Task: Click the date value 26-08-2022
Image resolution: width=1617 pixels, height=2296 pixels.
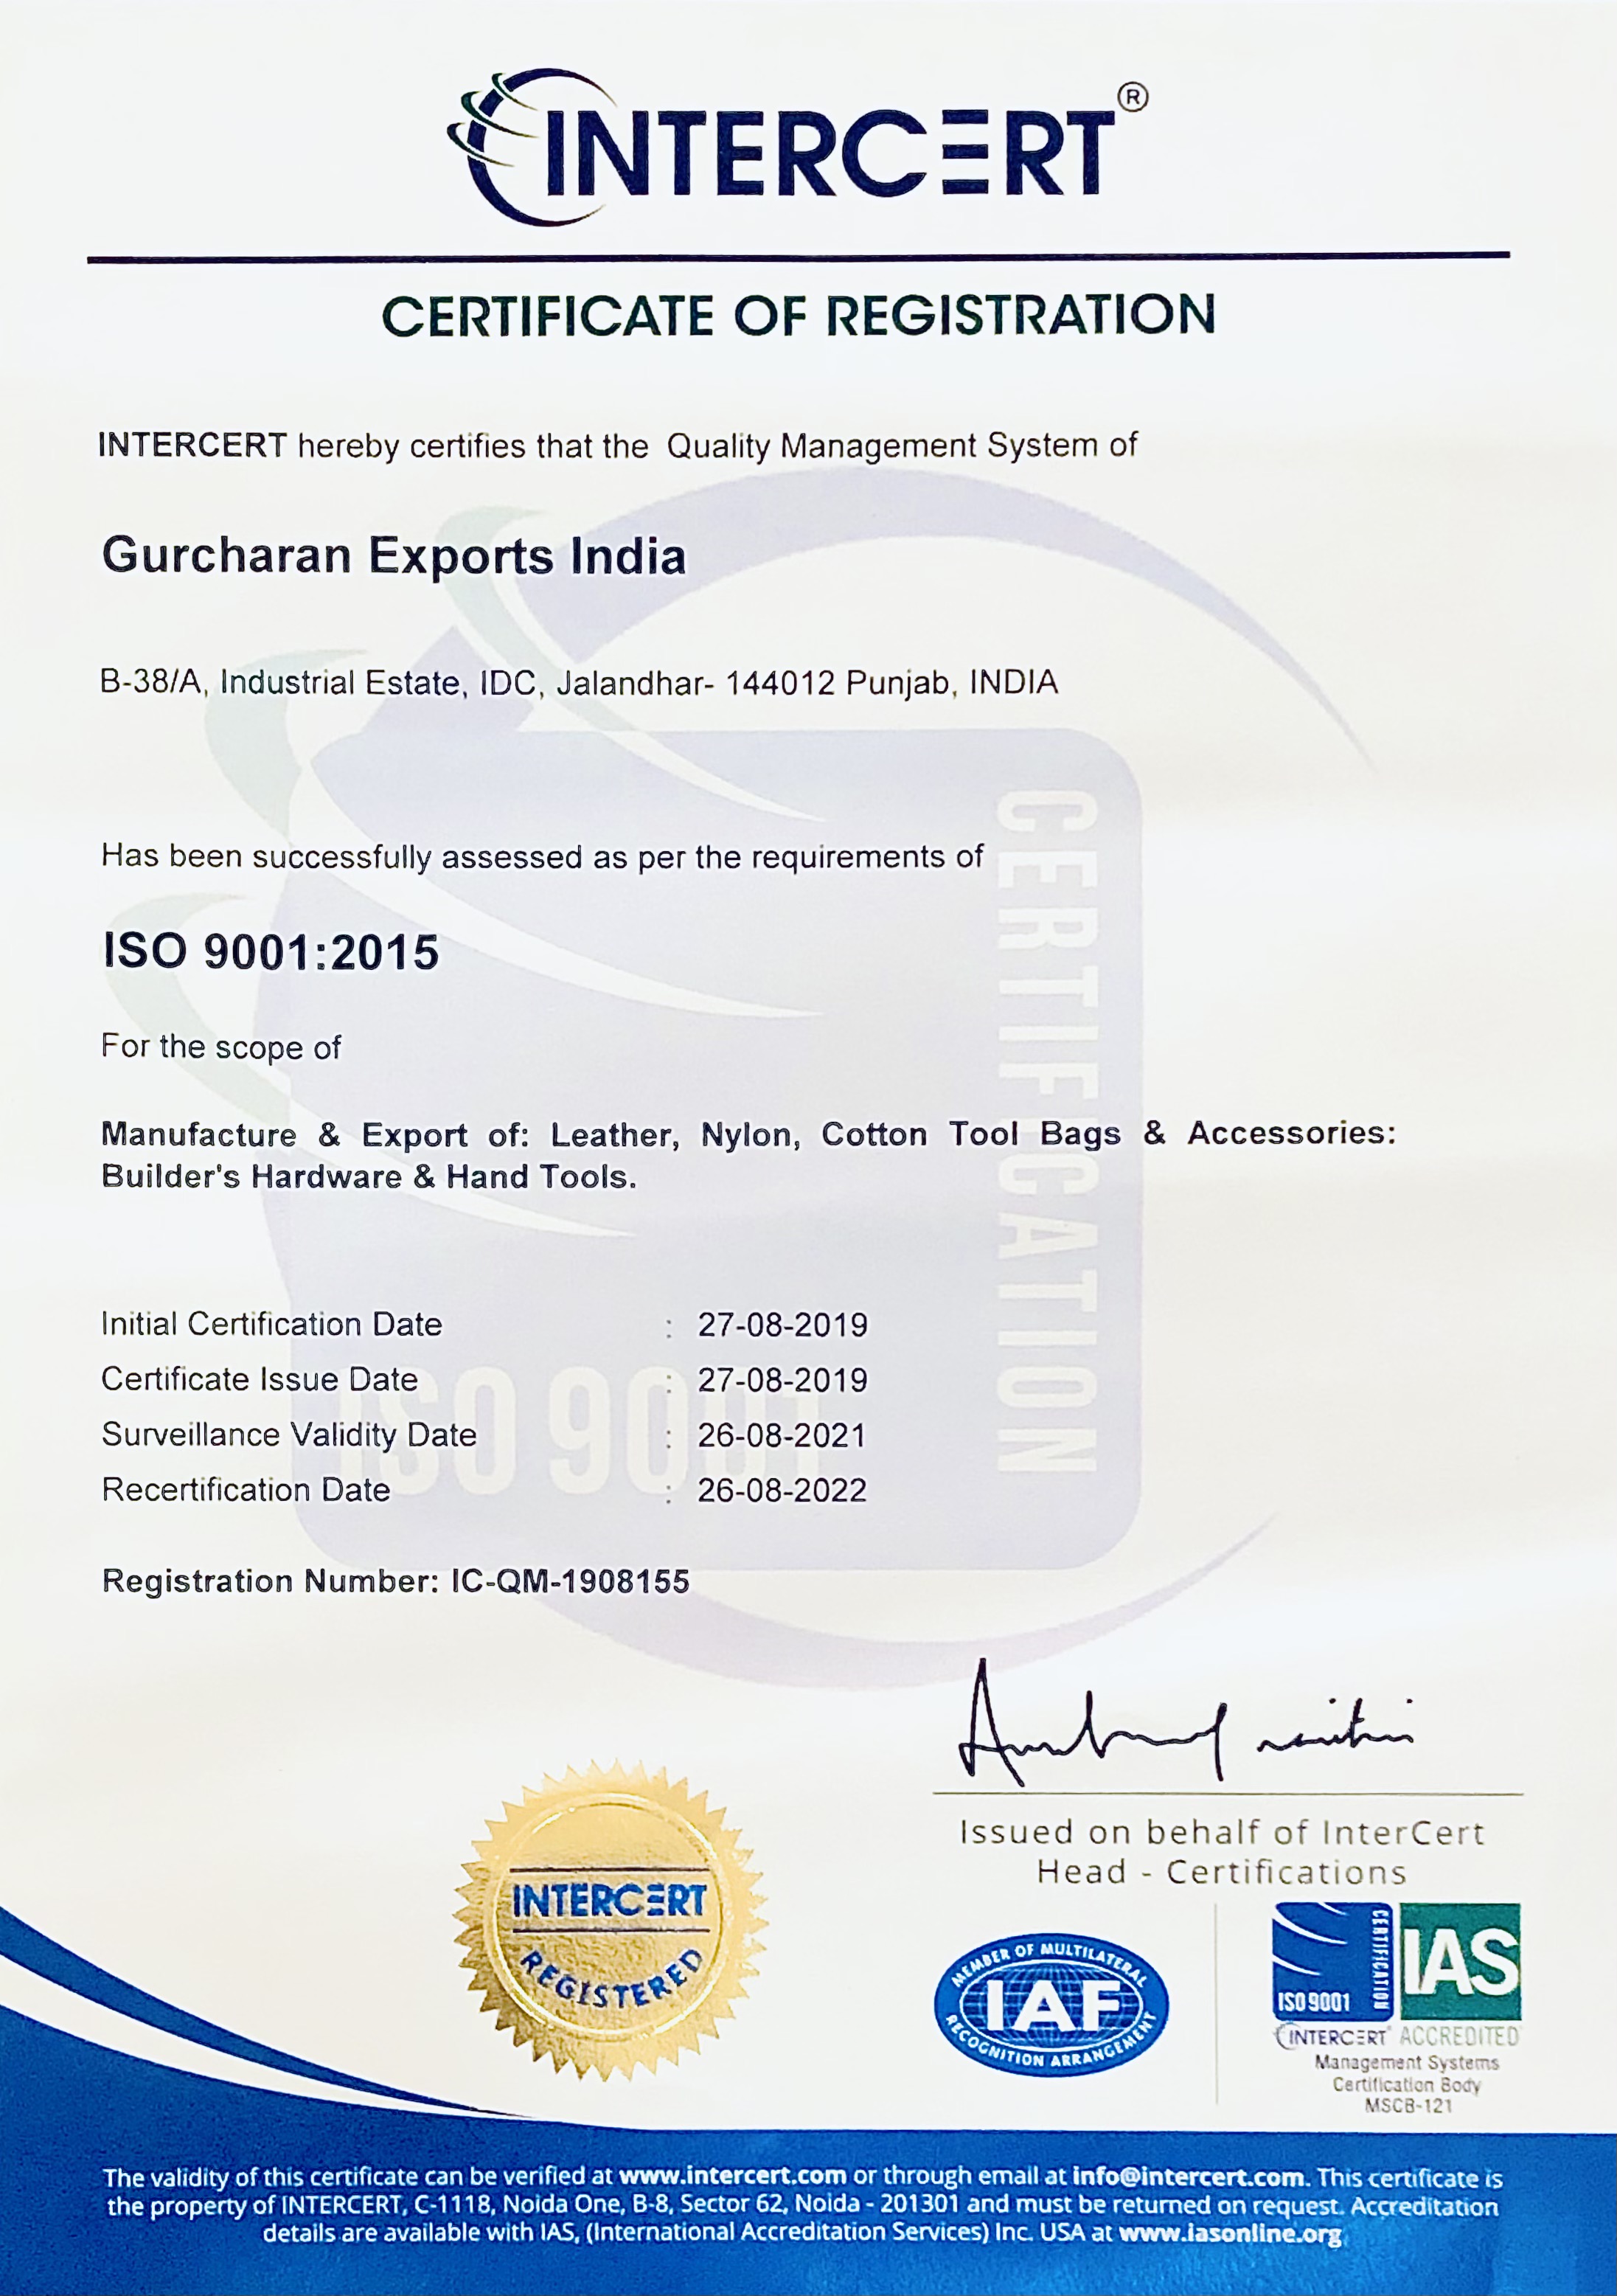Action: tap(782, 1490)
